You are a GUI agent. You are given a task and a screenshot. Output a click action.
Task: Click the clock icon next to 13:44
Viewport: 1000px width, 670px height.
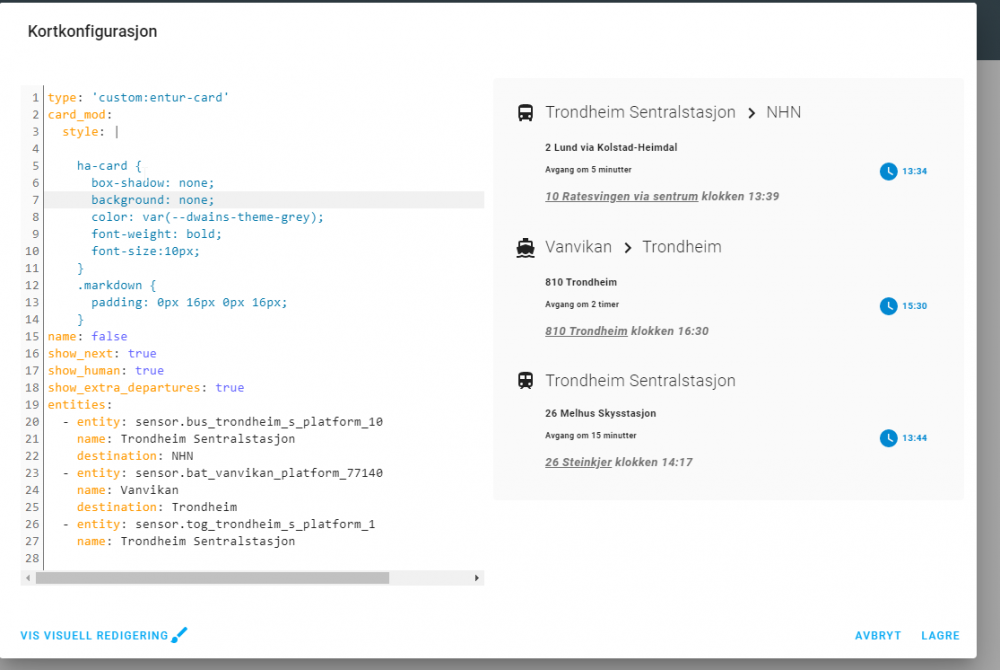(888, 438)
